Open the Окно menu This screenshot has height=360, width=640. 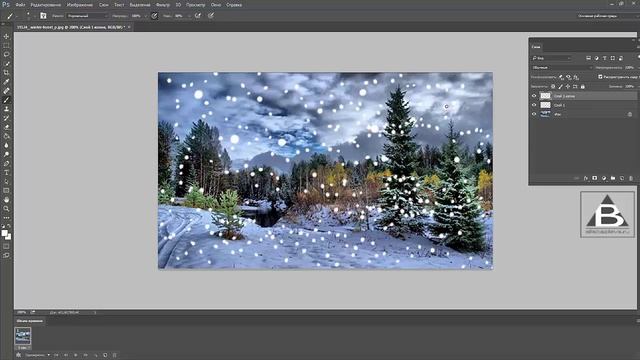click(216, 5)
